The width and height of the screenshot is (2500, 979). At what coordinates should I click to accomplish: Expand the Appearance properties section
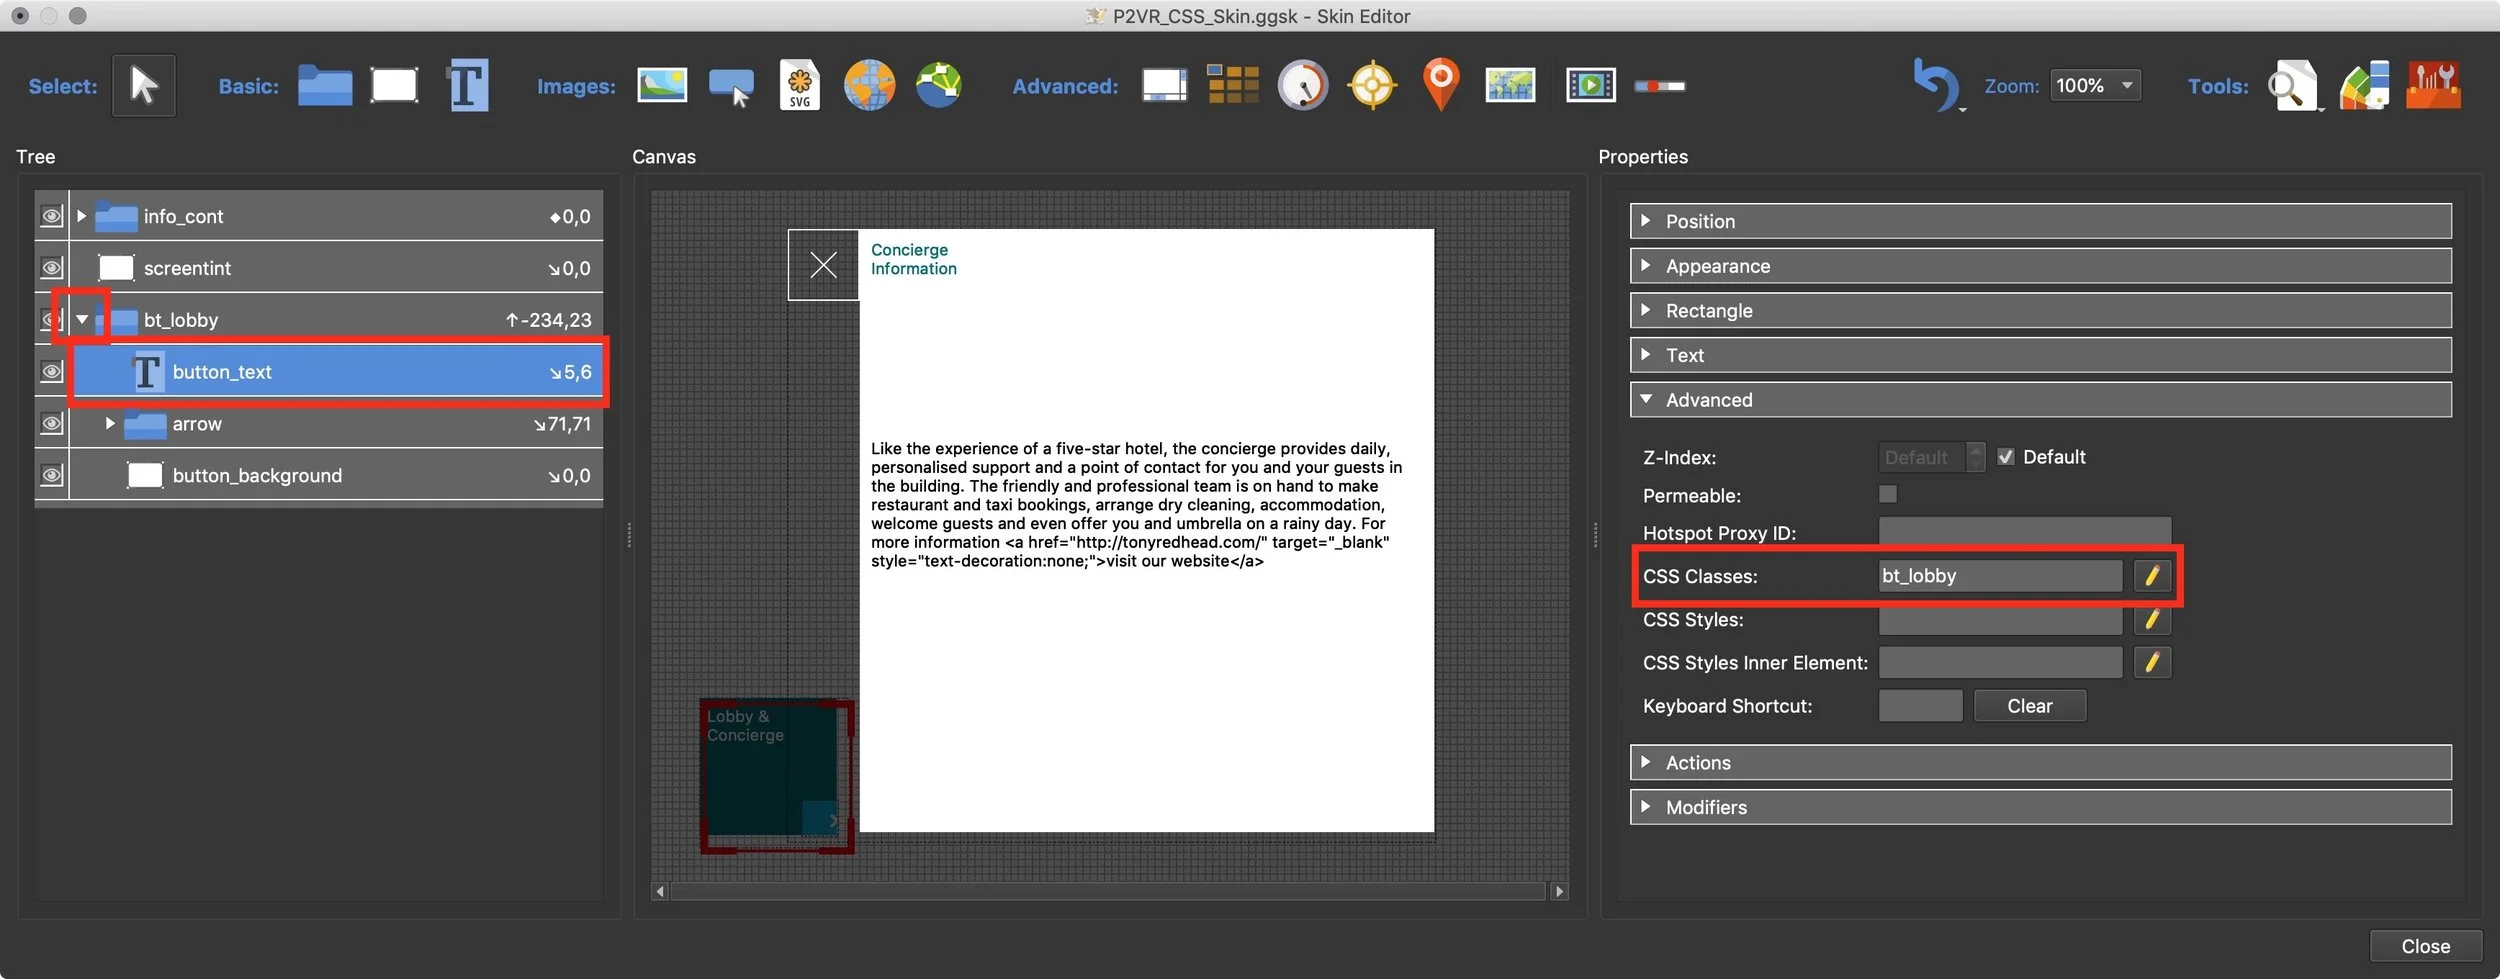pyautogui.click(x=2040, y=266)
